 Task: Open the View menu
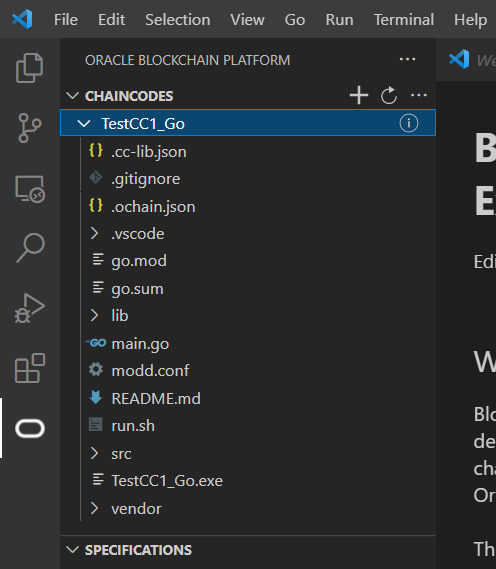point(247,20)
